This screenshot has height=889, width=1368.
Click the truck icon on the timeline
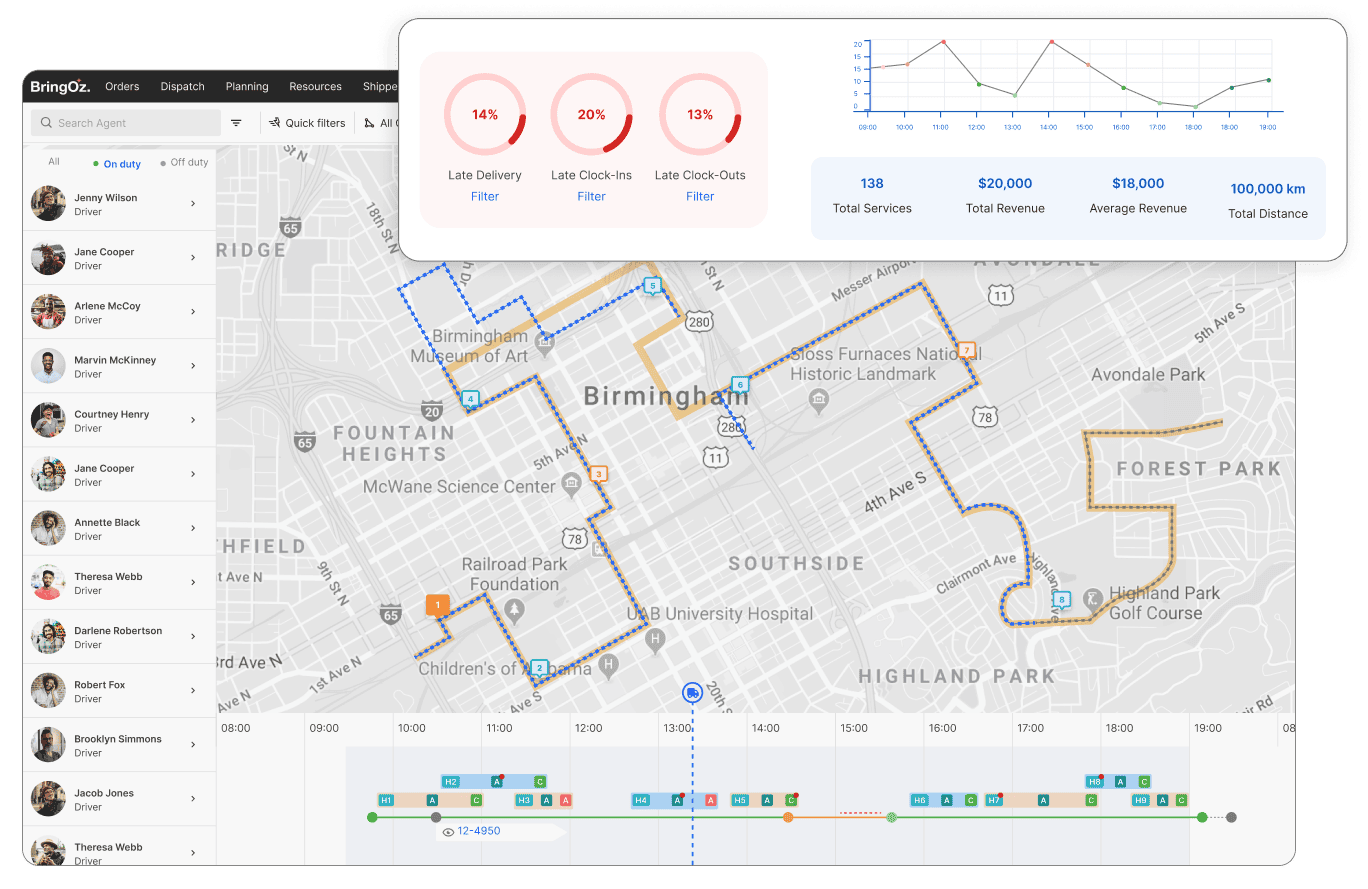click(692, 693)
